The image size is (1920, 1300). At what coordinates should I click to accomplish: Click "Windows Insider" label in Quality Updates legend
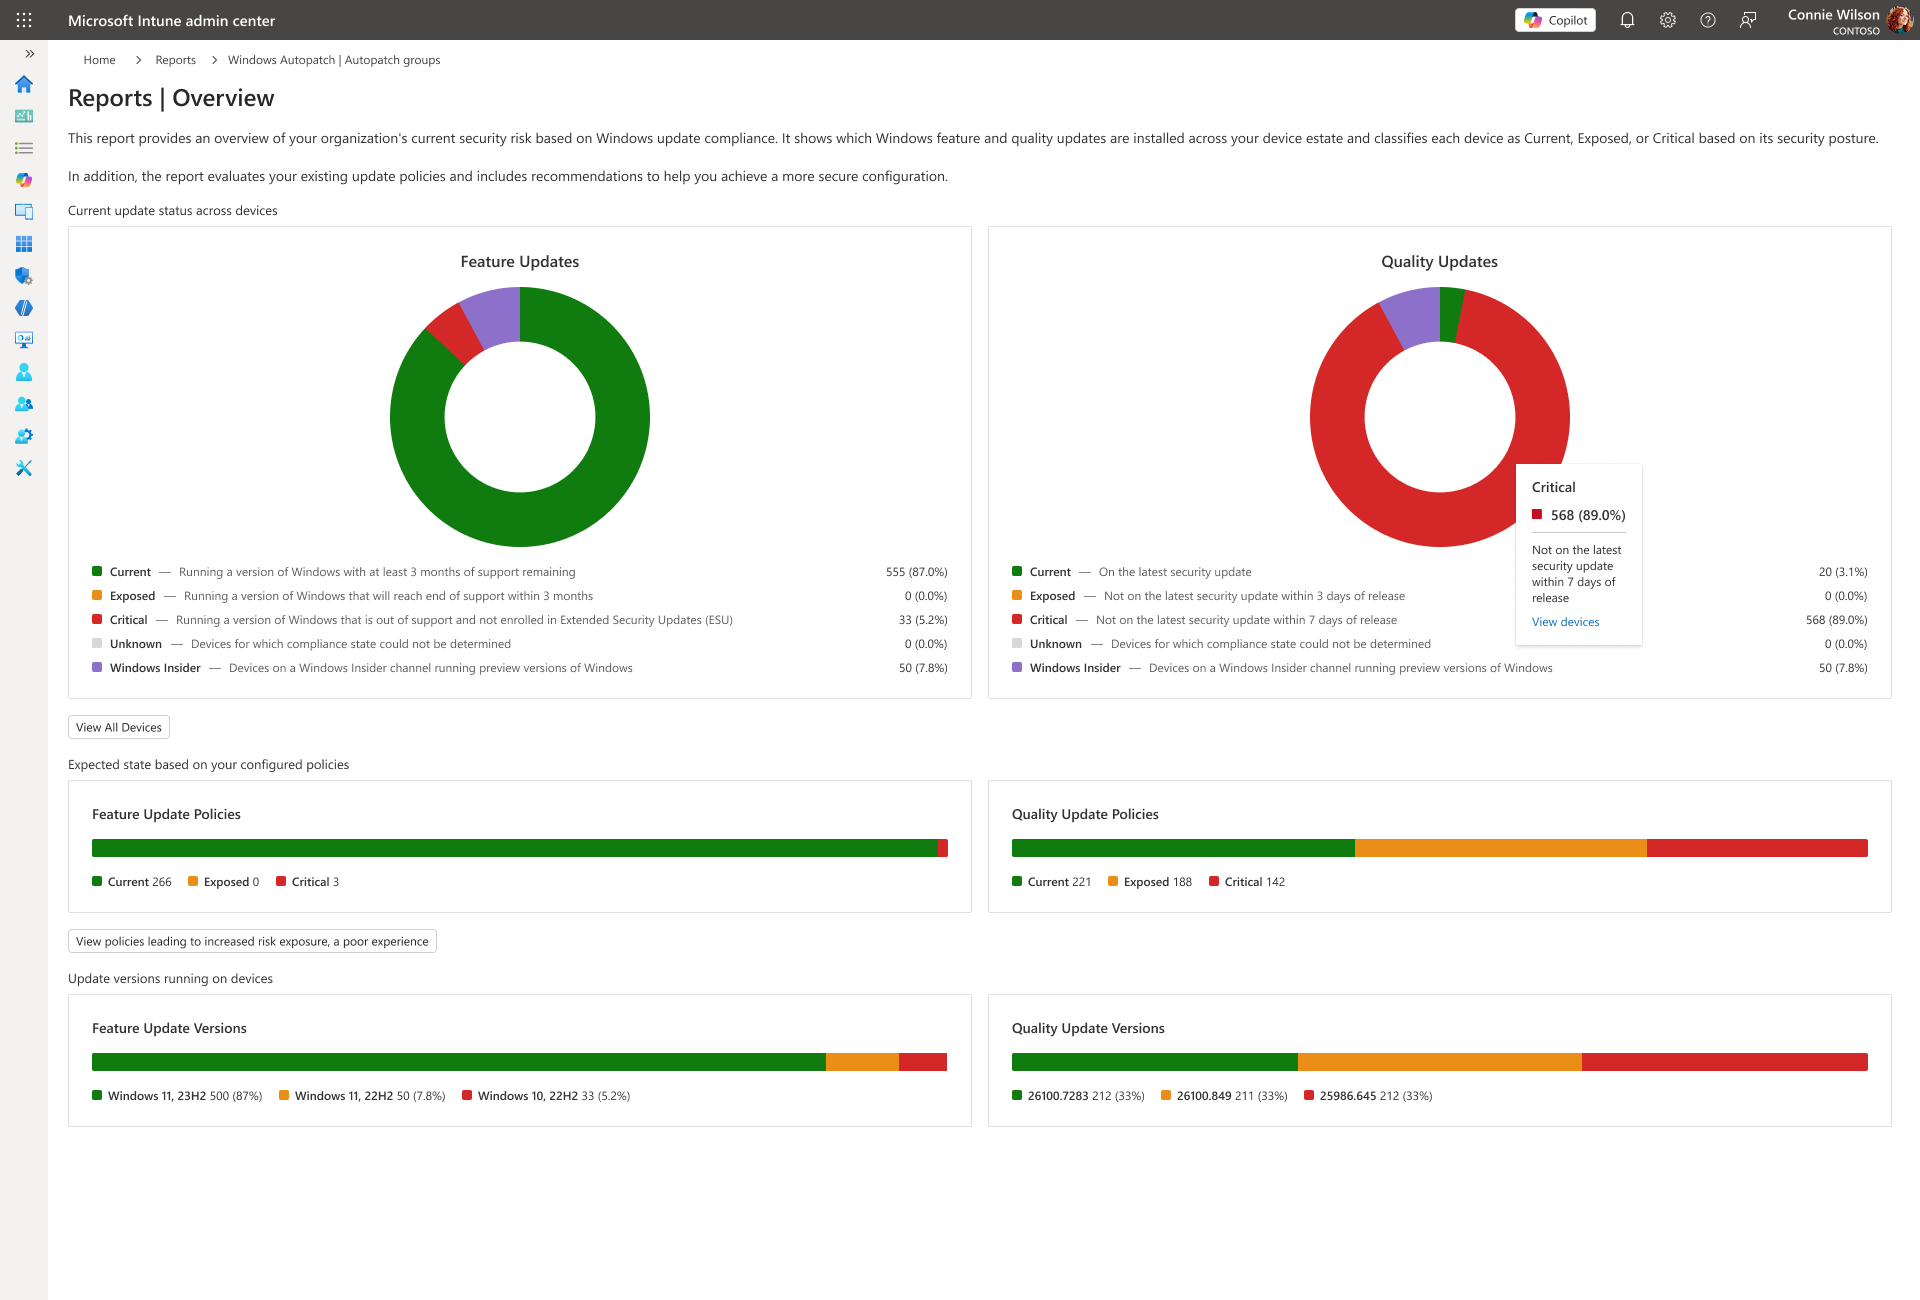click(1075, 668)
